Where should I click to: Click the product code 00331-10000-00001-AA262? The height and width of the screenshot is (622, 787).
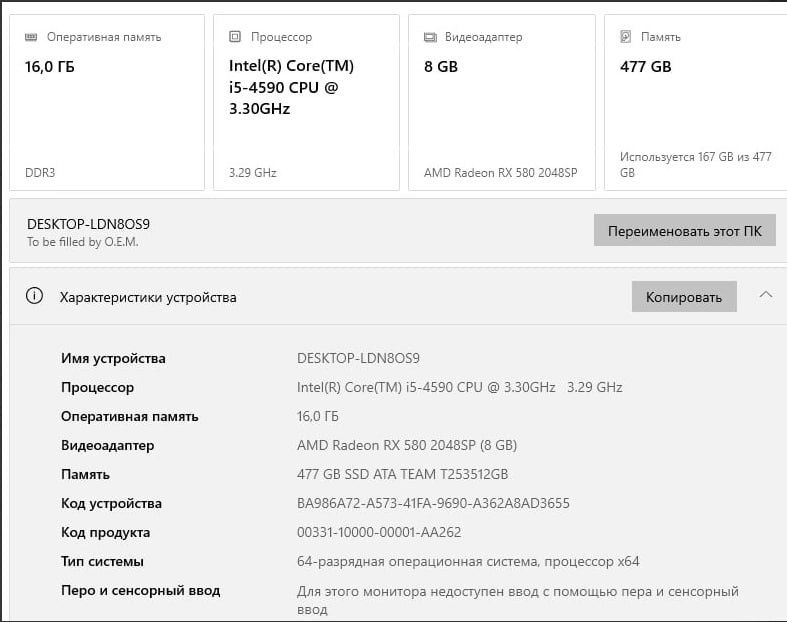click(x=379, y=532)
